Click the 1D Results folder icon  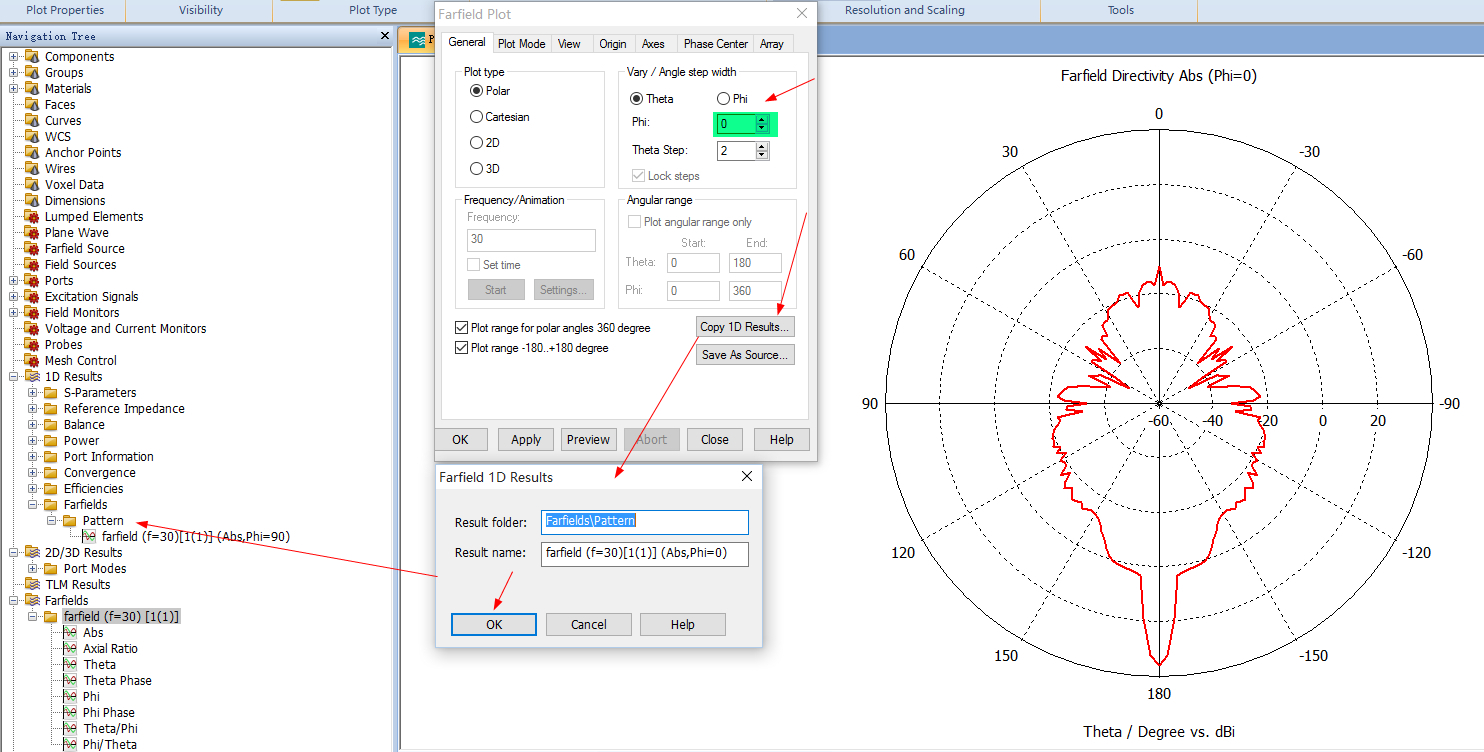coord(32,377)
